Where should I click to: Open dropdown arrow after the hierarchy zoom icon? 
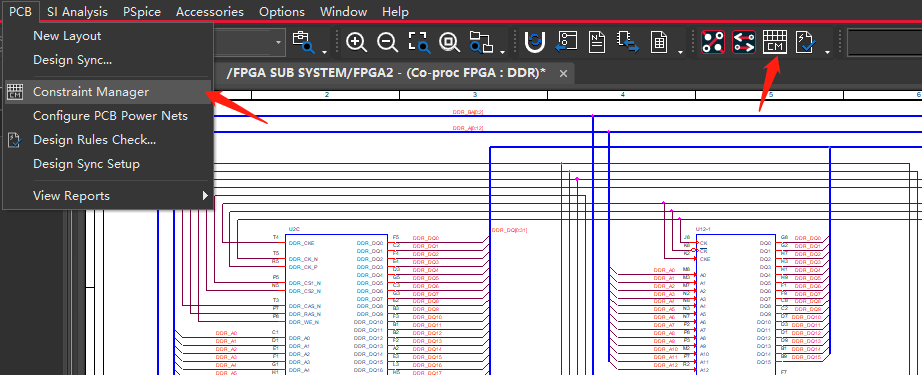(x=503, y=52)
